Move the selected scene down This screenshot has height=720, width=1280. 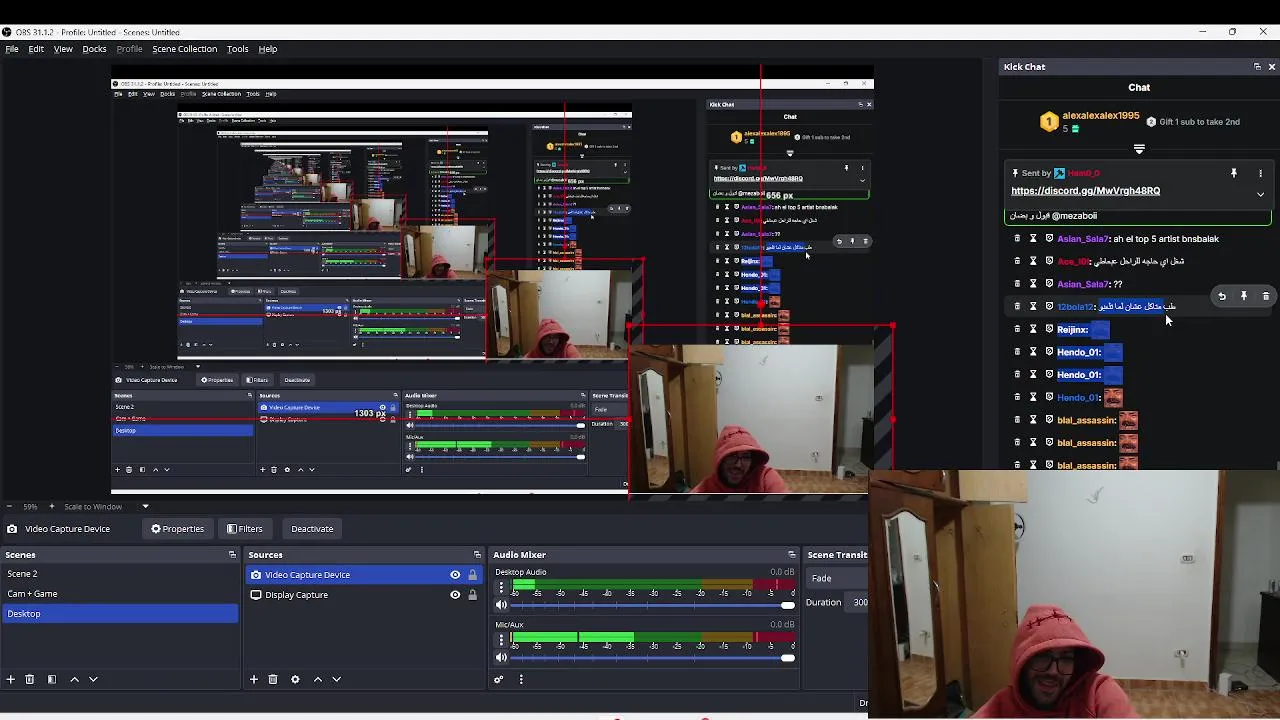point(93,679)
